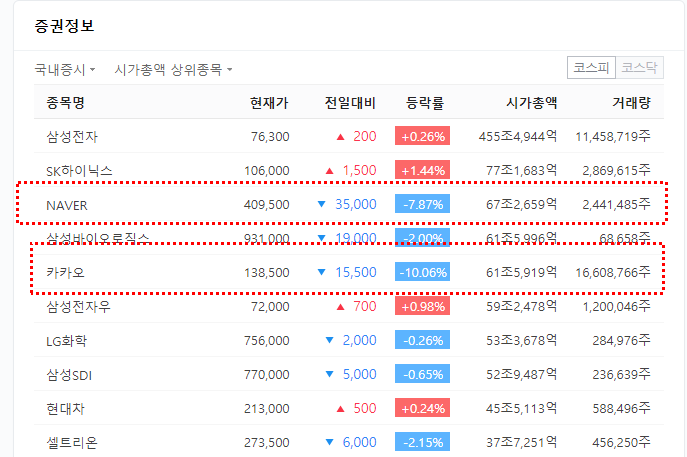This screenshot has width=687, height=457.
Task: Click the 37조7,251억 market cap value
Action: point(521,442)
